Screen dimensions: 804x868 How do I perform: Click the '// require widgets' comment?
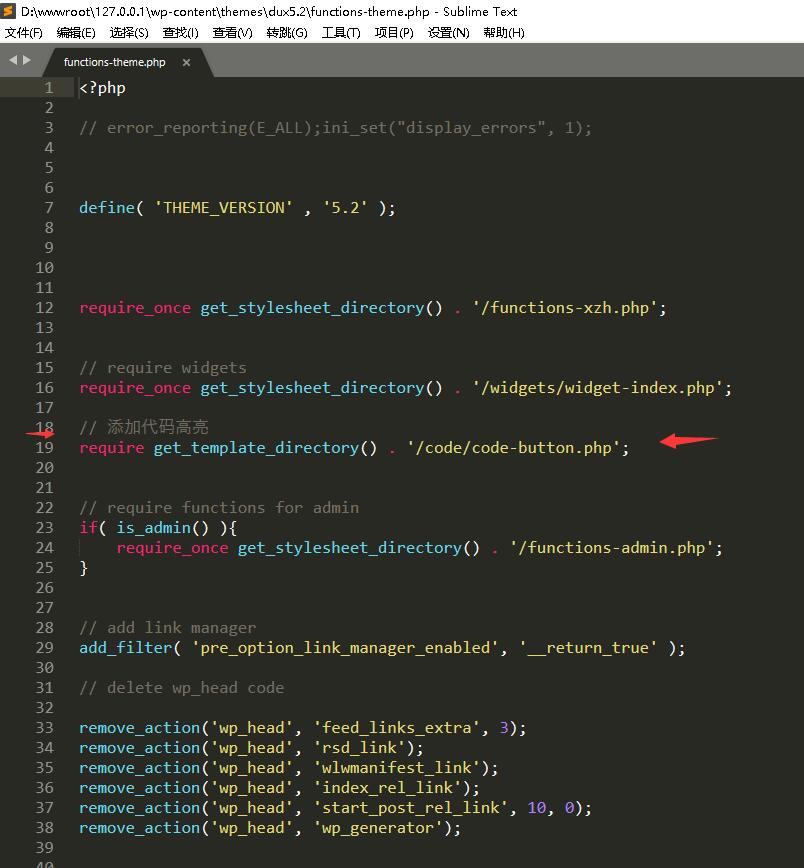(x=163, y=368)
